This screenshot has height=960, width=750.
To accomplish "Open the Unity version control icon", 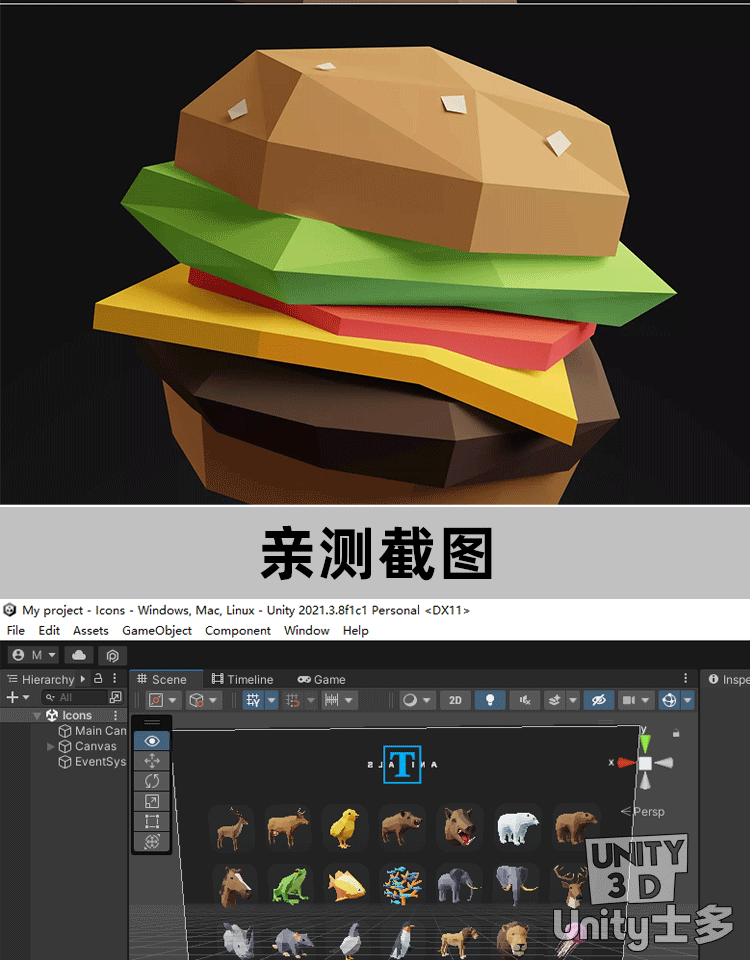I will tap(113, 655).
